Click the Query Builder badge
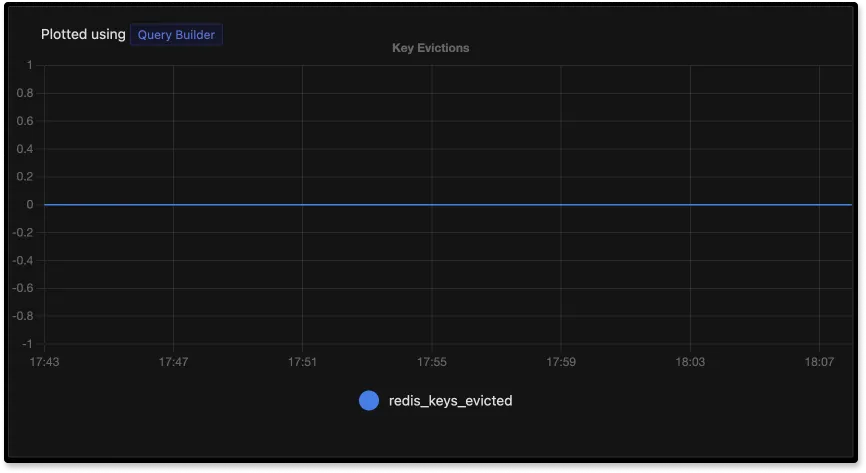 tap(176, 35)
